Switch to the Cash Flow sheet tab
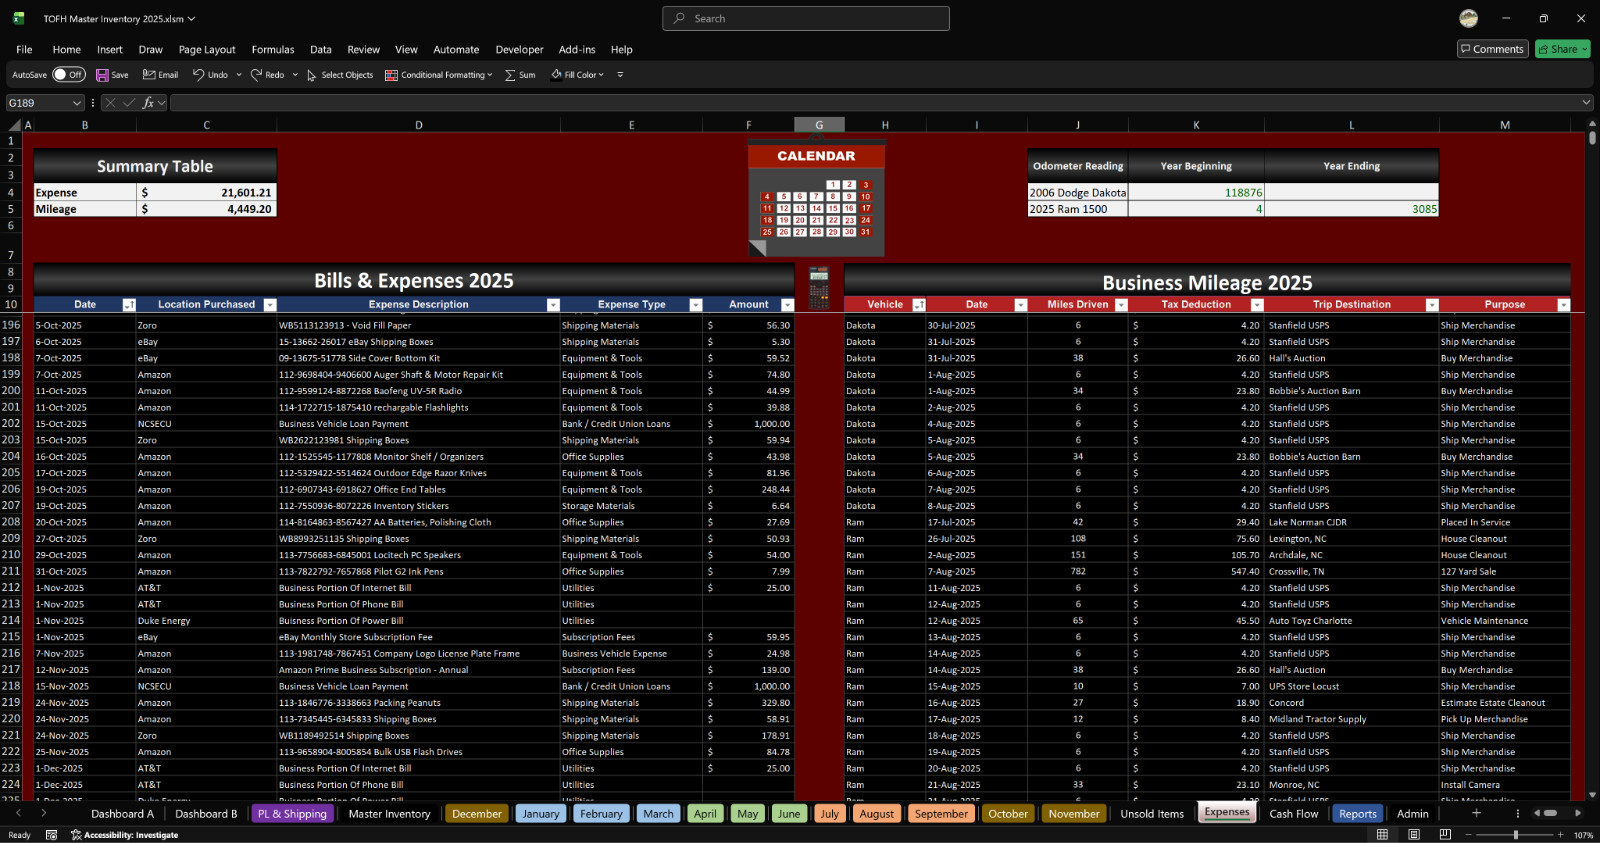Image resolution: width=1600 pixels, height=843 pixels. pos(1294,814)
